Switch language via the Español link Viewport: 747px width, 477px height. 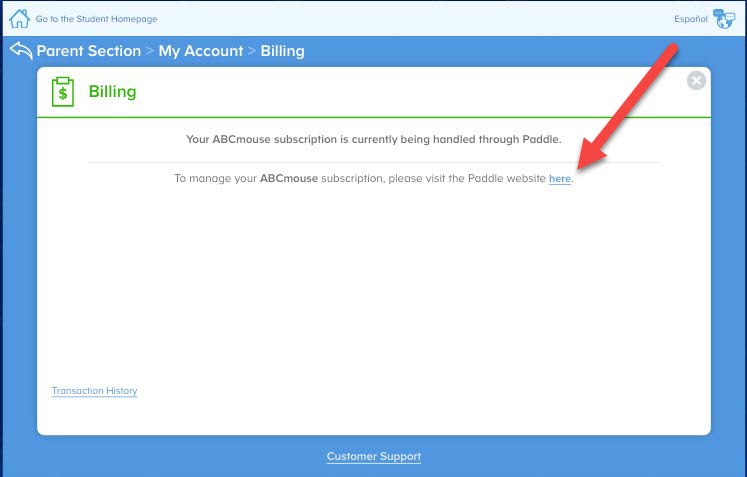(692, 19)
